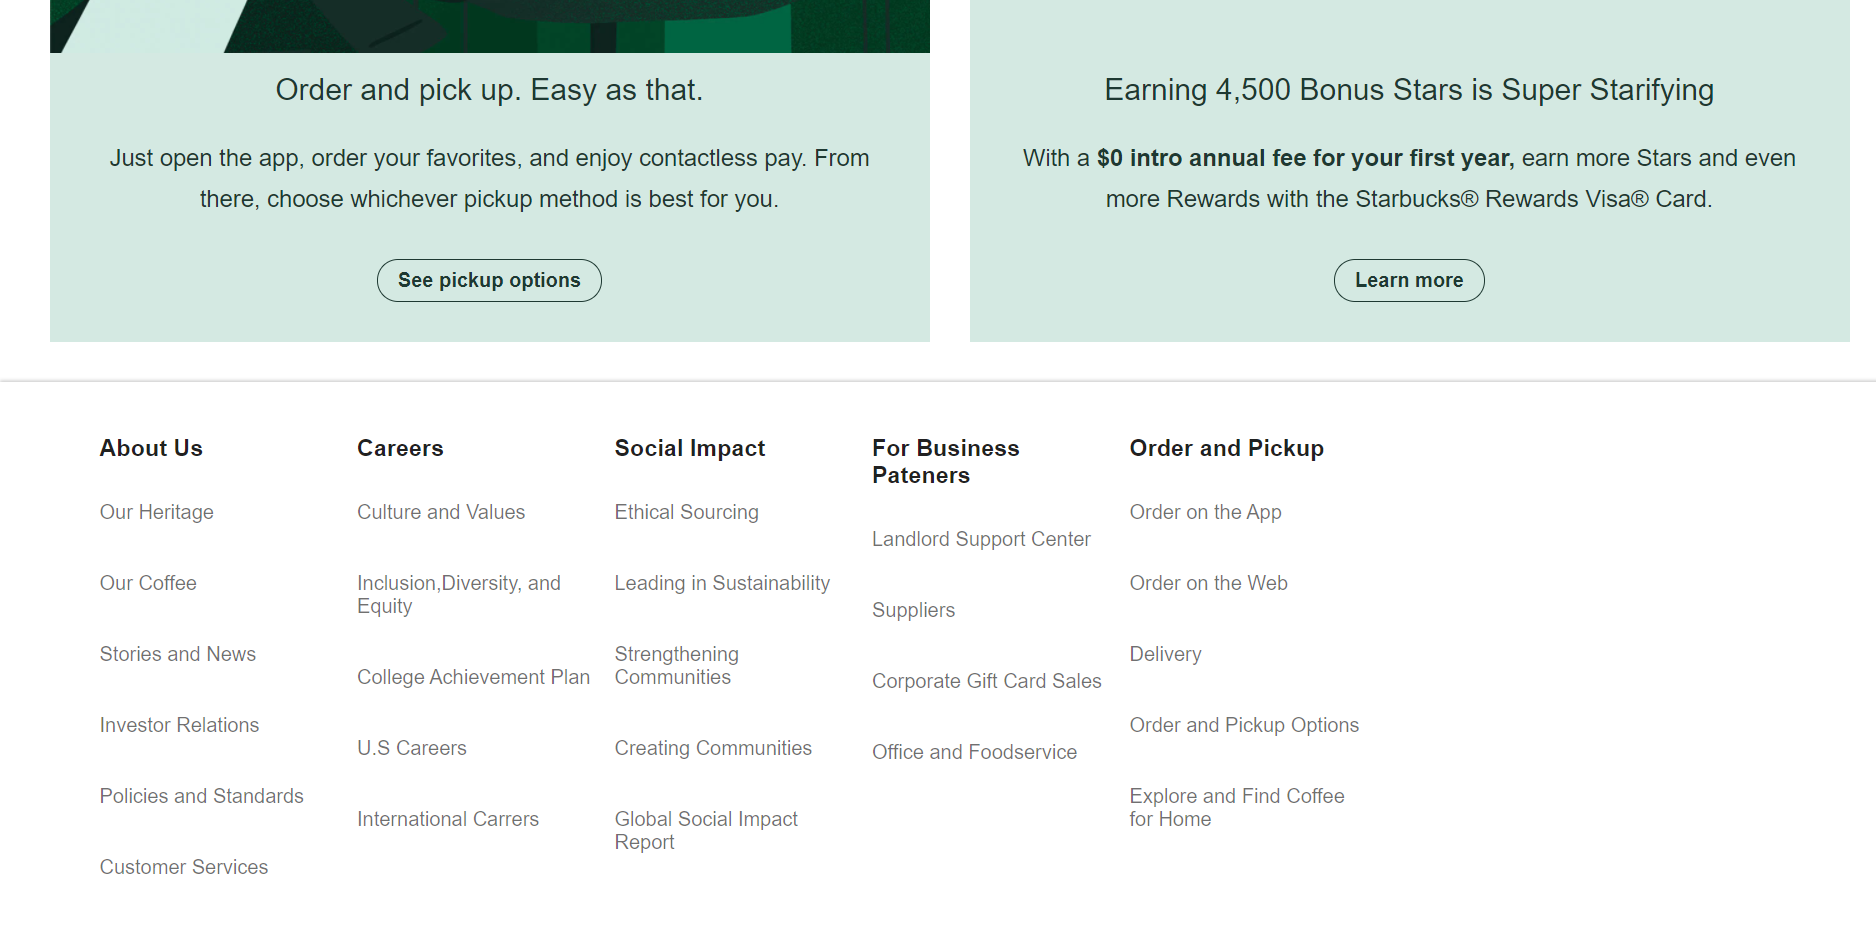Screen dimensions: 1876x929
Task: Open Explore and Find Coffee for Home
Action: click(1236, 807)
